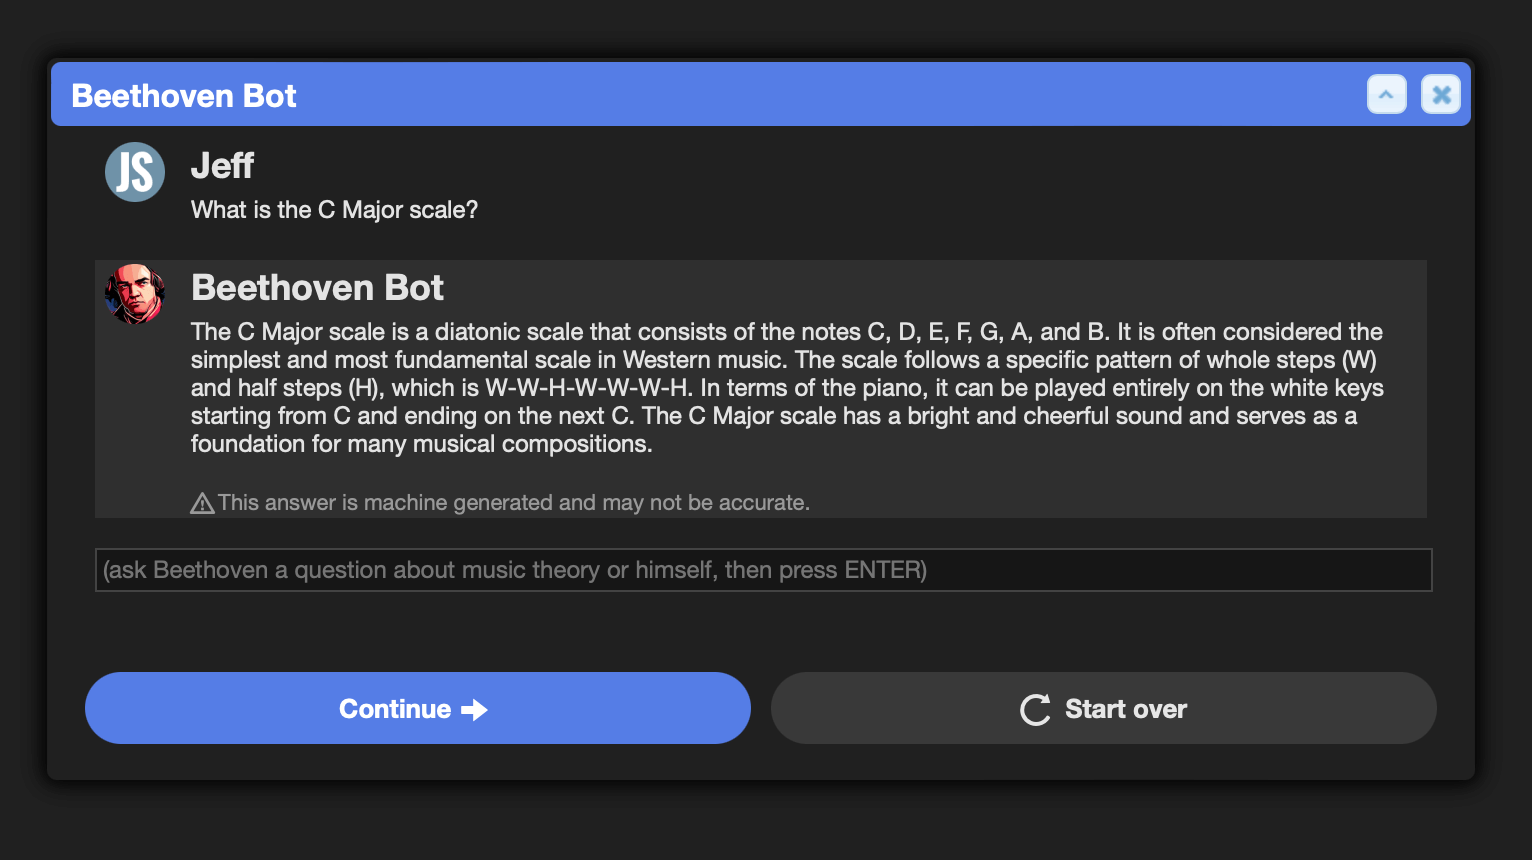Focus the ask Beethoven question input field
Screen dimensions: 1532x860
(764, 570)
